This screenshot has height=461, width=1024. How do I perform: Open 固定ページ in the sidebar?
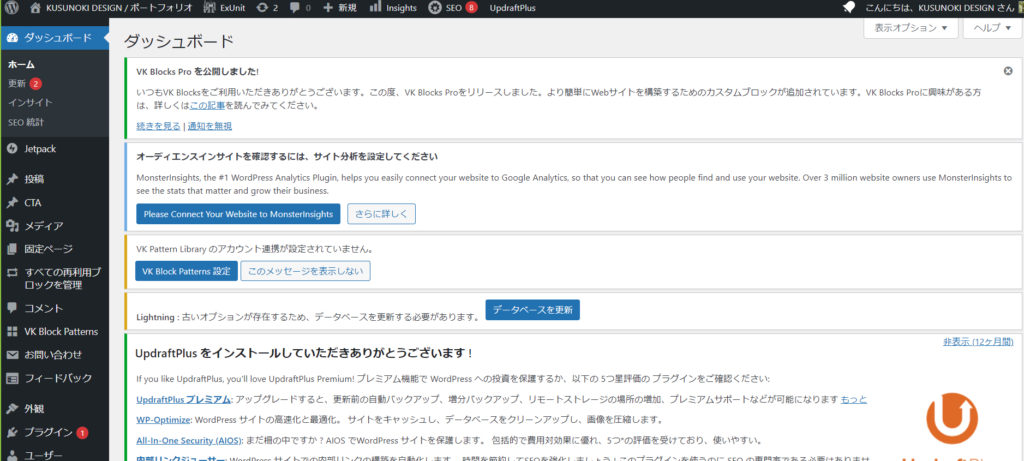(x=48, y=248)
